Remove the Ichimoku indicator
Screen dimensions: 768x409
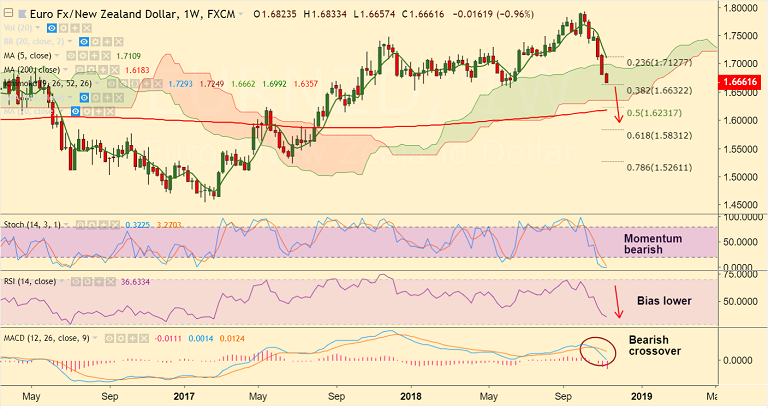[158, 84]
